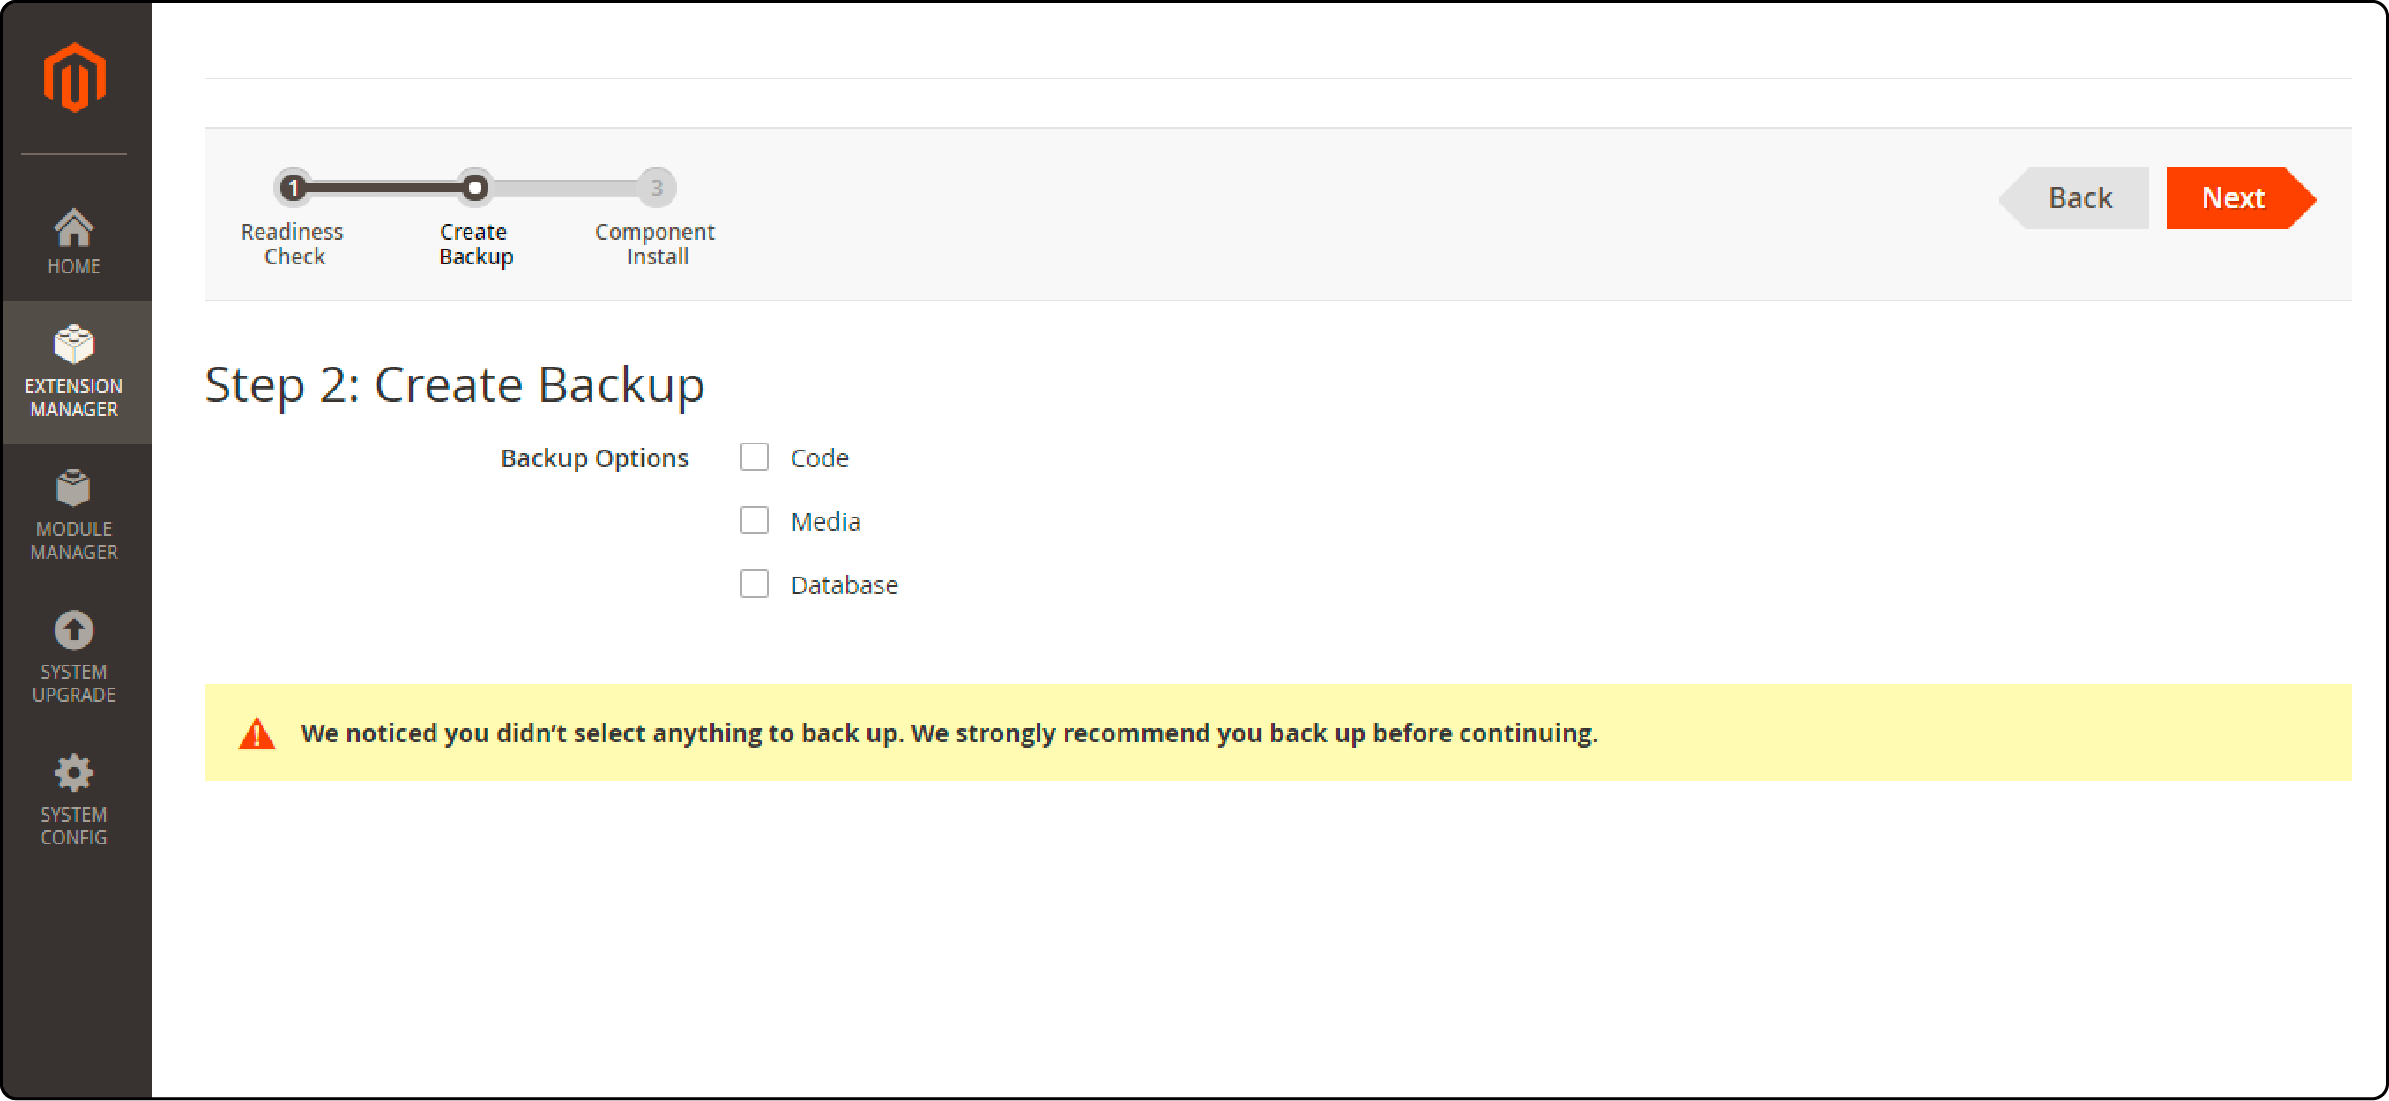Click the Back button
This screenshot has height=1101, width=2389.
pos(2080,196)
